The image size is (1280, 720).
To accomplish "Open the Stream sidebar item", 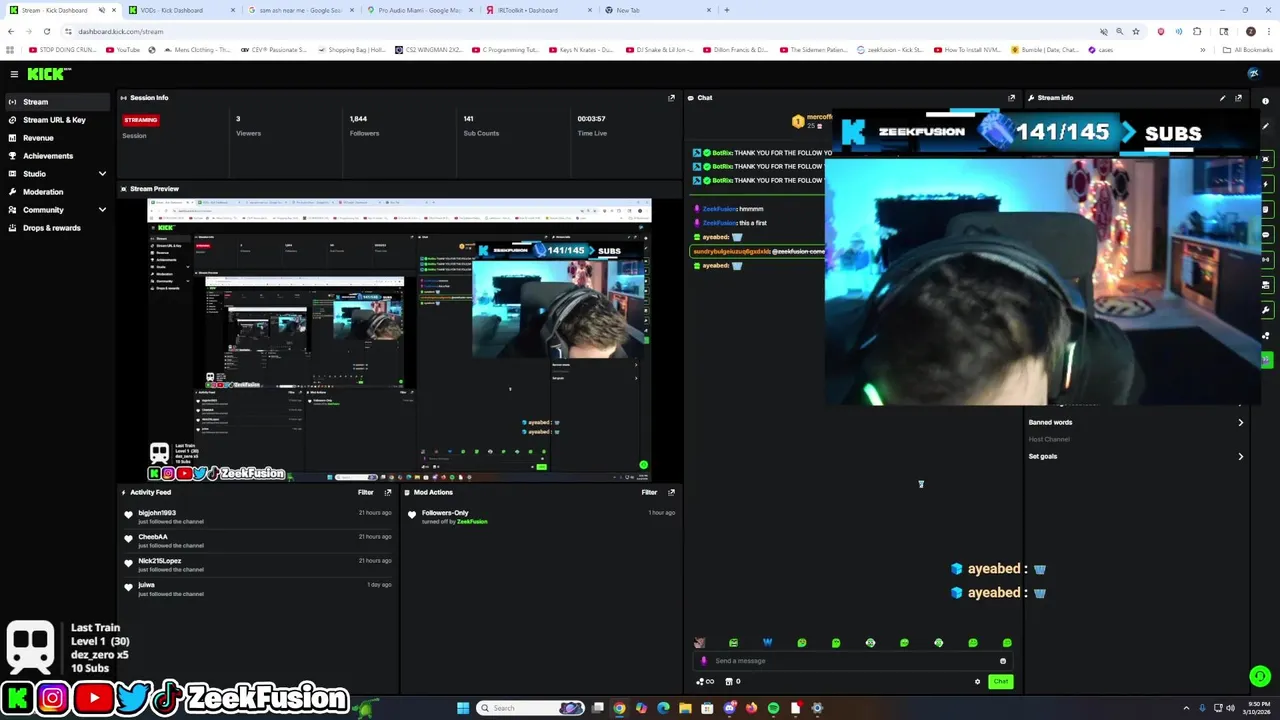I will click(x=56, y=102).
